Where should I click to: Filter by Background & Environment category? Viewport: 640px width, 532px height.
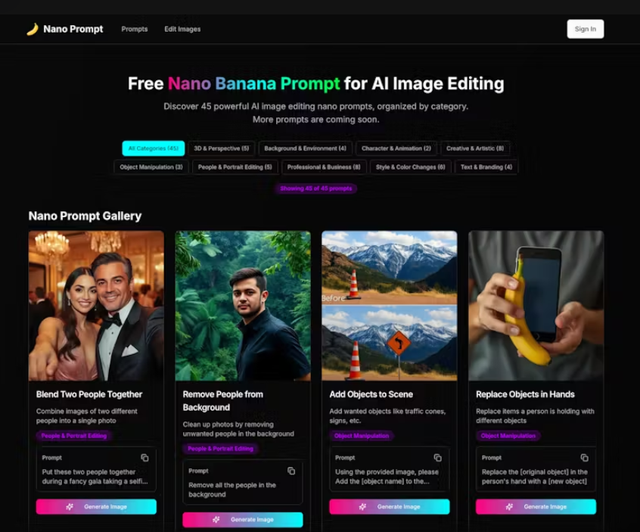[x=305, y=148]
